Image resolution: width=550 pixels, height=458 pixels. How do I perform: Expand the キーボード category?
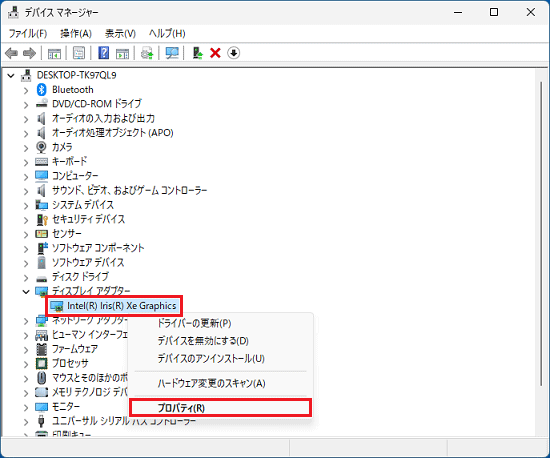(x=26, y=162)
